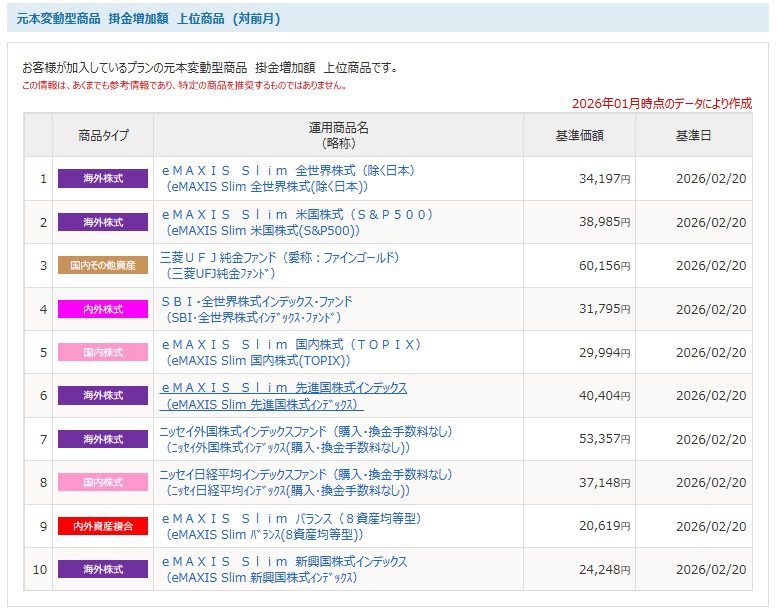Click the intro text お客様が加入しているプラン
778x613 pixels.
209,68
